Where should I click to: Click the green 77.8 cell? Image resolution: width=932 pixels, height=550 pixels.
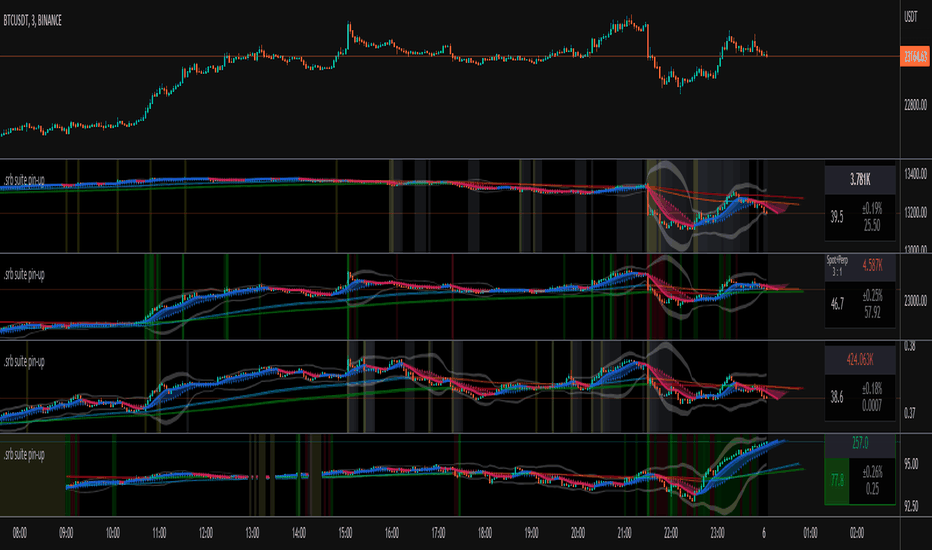click(837, 480)
